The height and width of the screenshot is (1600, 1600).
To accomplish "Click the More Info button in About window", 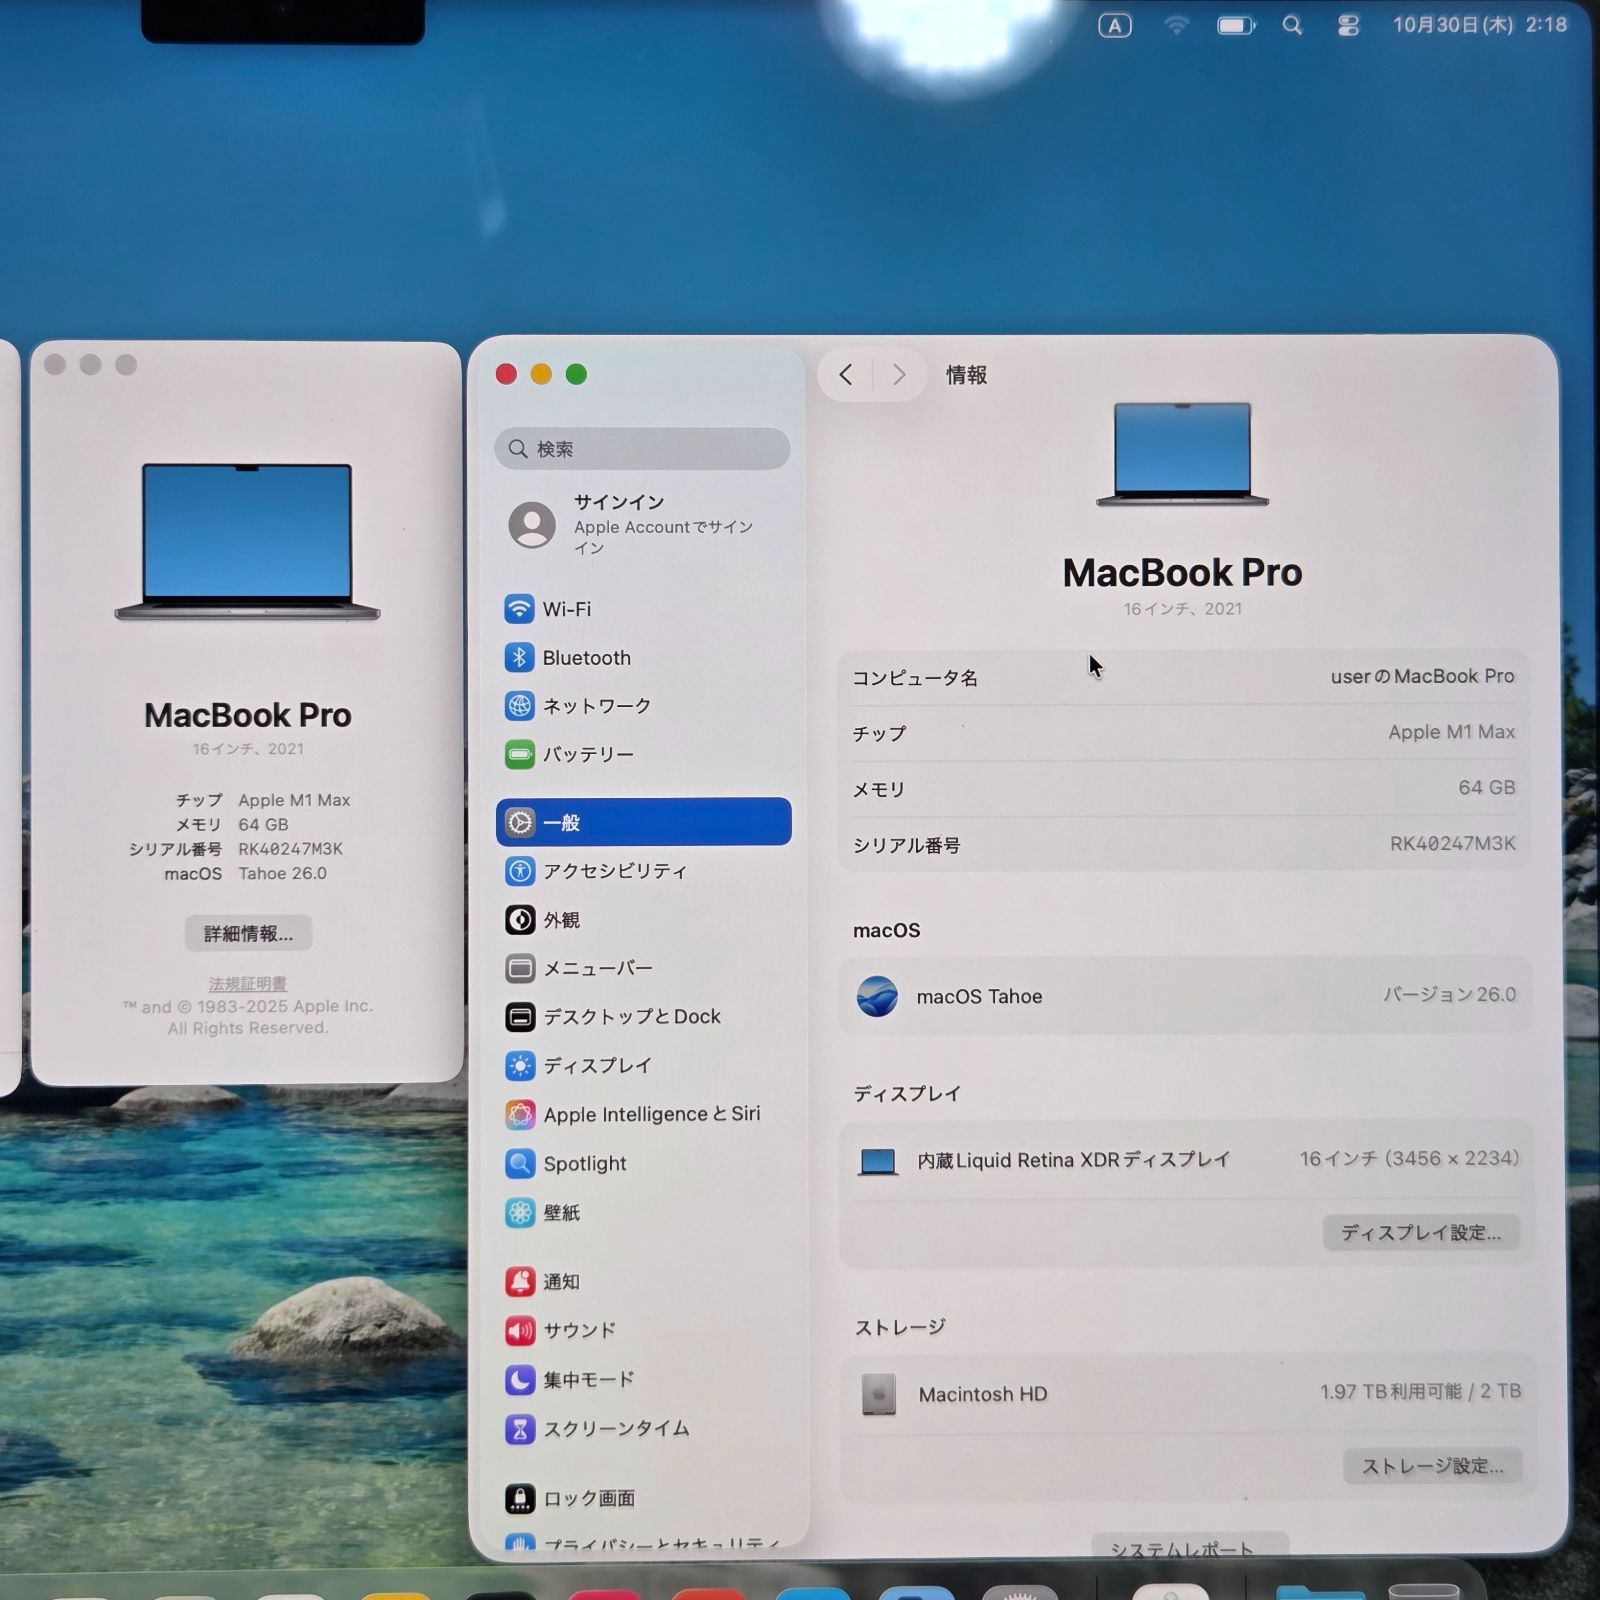I will click(248, 934).
